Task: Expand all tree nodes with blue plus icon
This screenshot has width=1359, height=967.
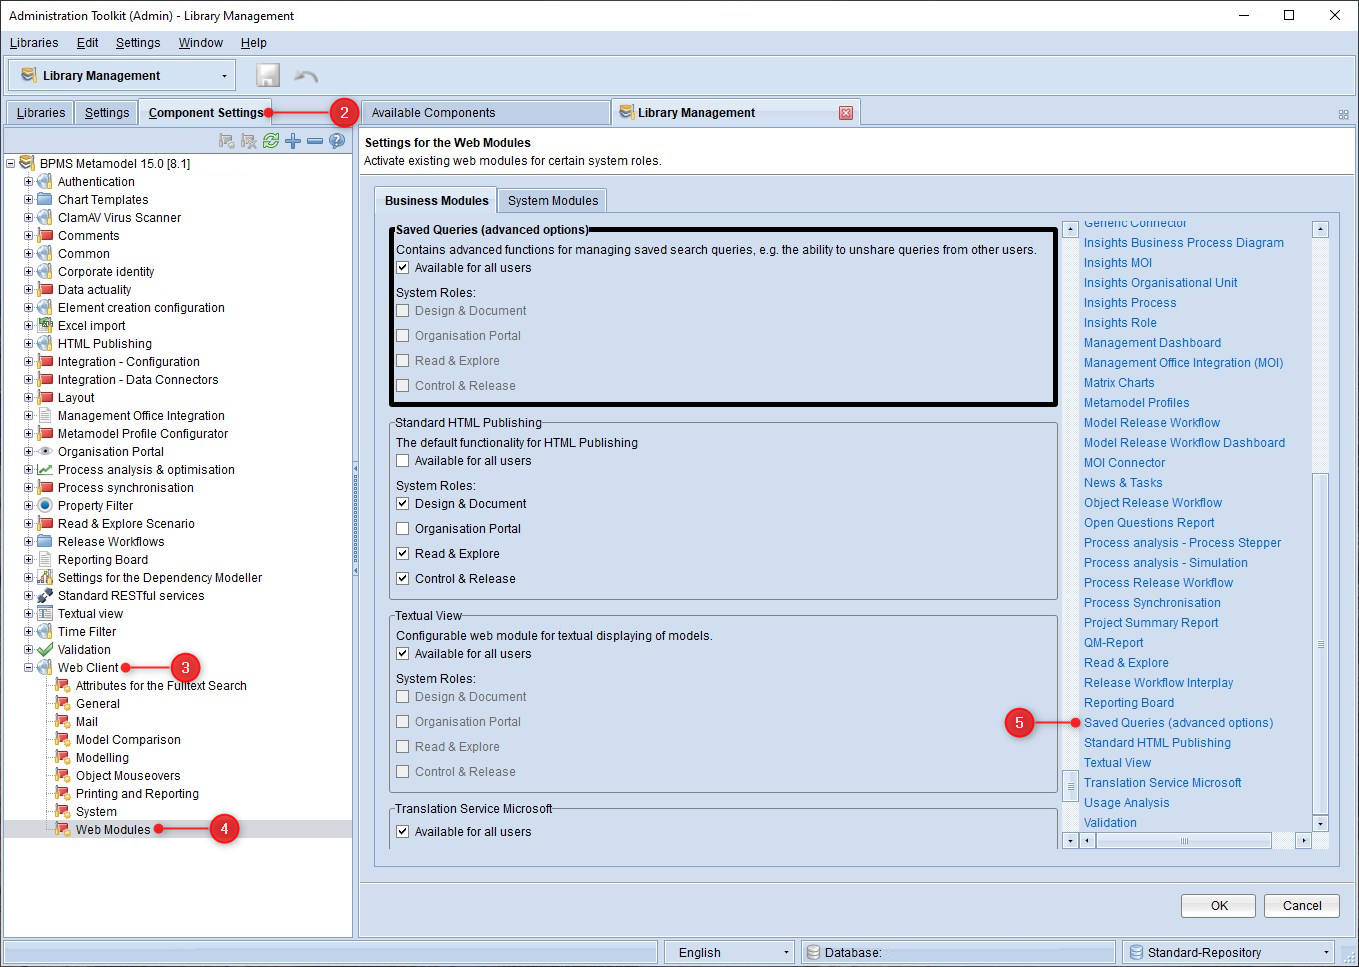Action: click(293, 141)
